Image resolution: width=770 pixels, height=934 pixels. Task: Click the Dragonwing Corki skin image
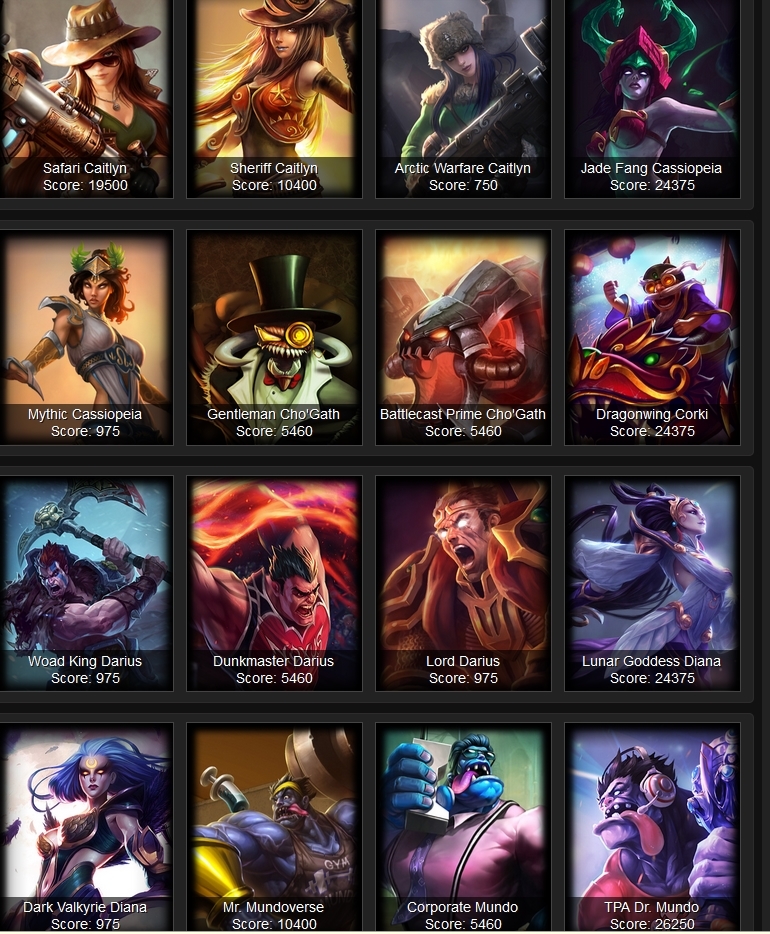click(x=652, y=337)
